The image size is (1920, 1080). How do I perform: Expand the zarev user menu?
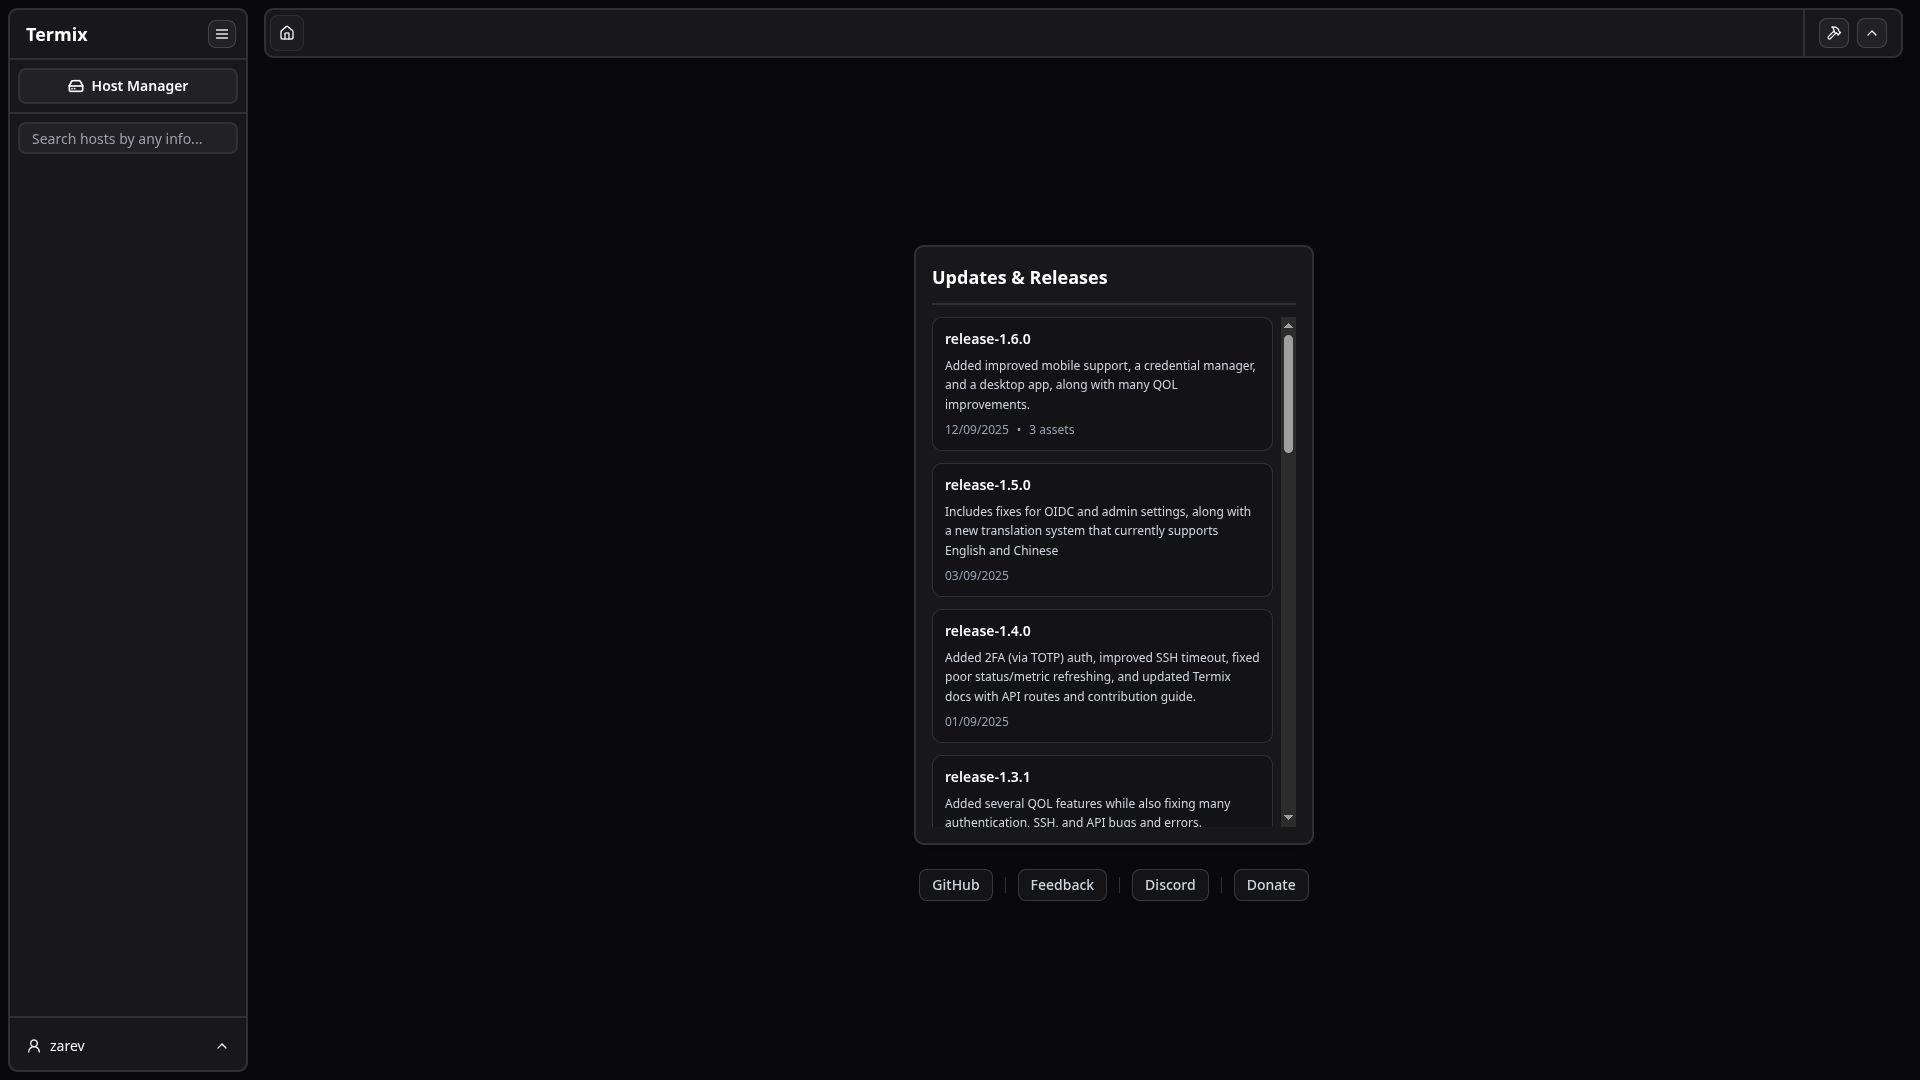click(128, 1046)
